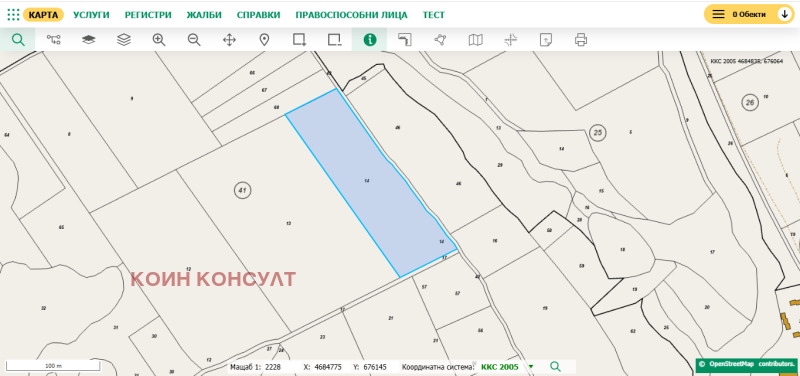Select the search magnifier tool
Image resolution: width=800 pixels, height=376 pixels.
[18, 40]
